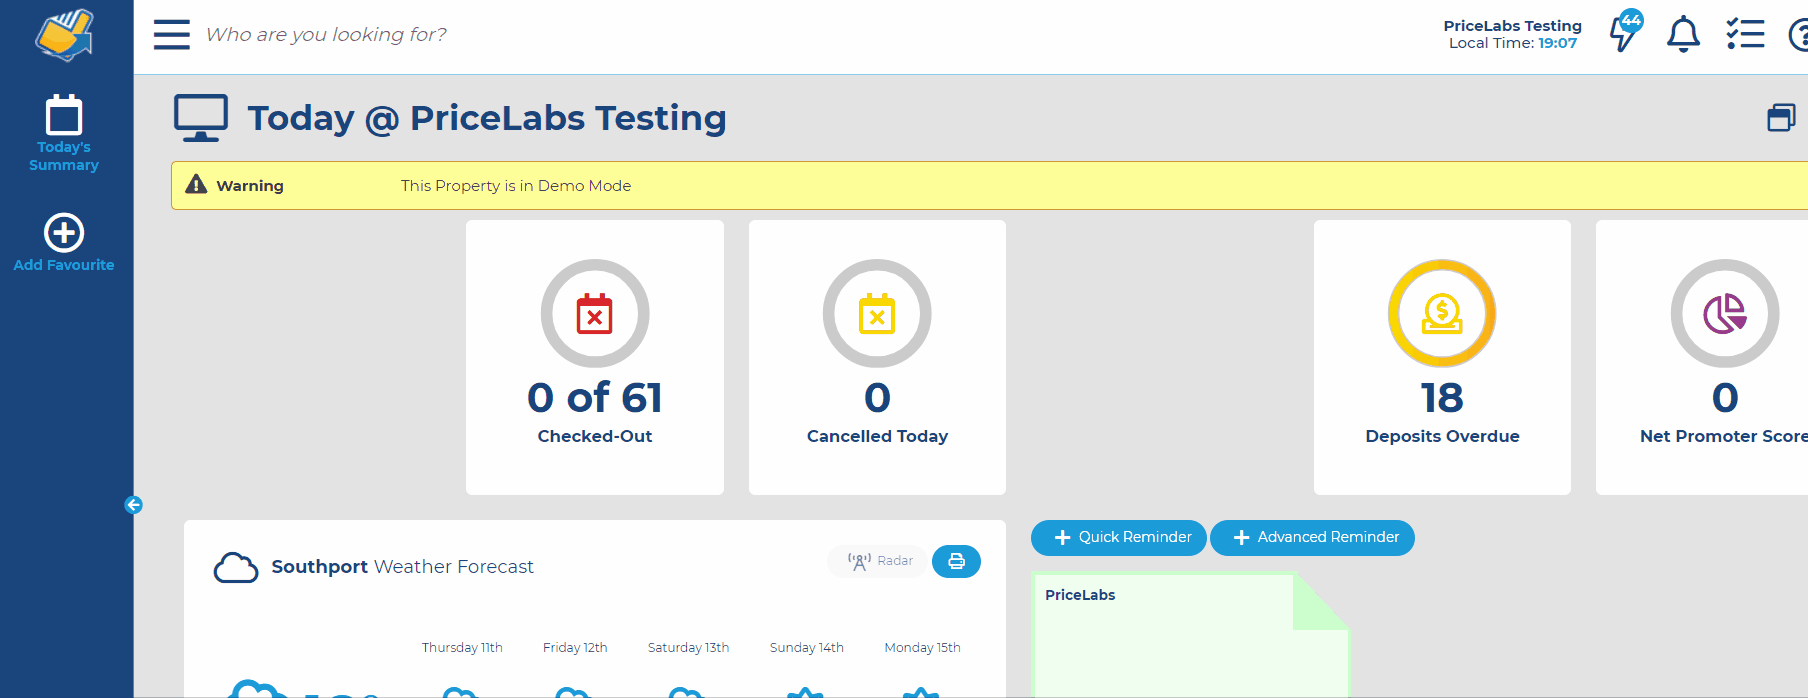Screen dimensions: 1808x698
Task: Click the '18' deposits overdue count
Action: (1442, 398)
